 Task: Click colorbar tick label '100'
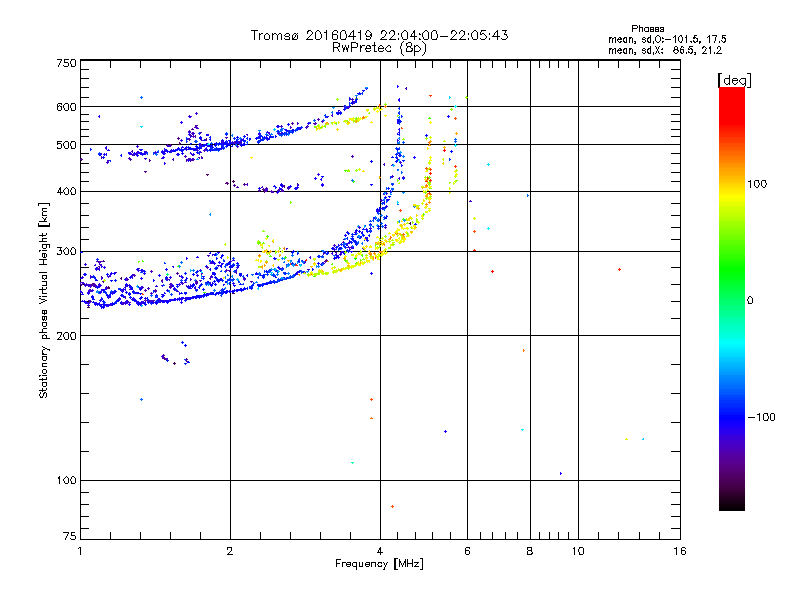pos(757,184)
